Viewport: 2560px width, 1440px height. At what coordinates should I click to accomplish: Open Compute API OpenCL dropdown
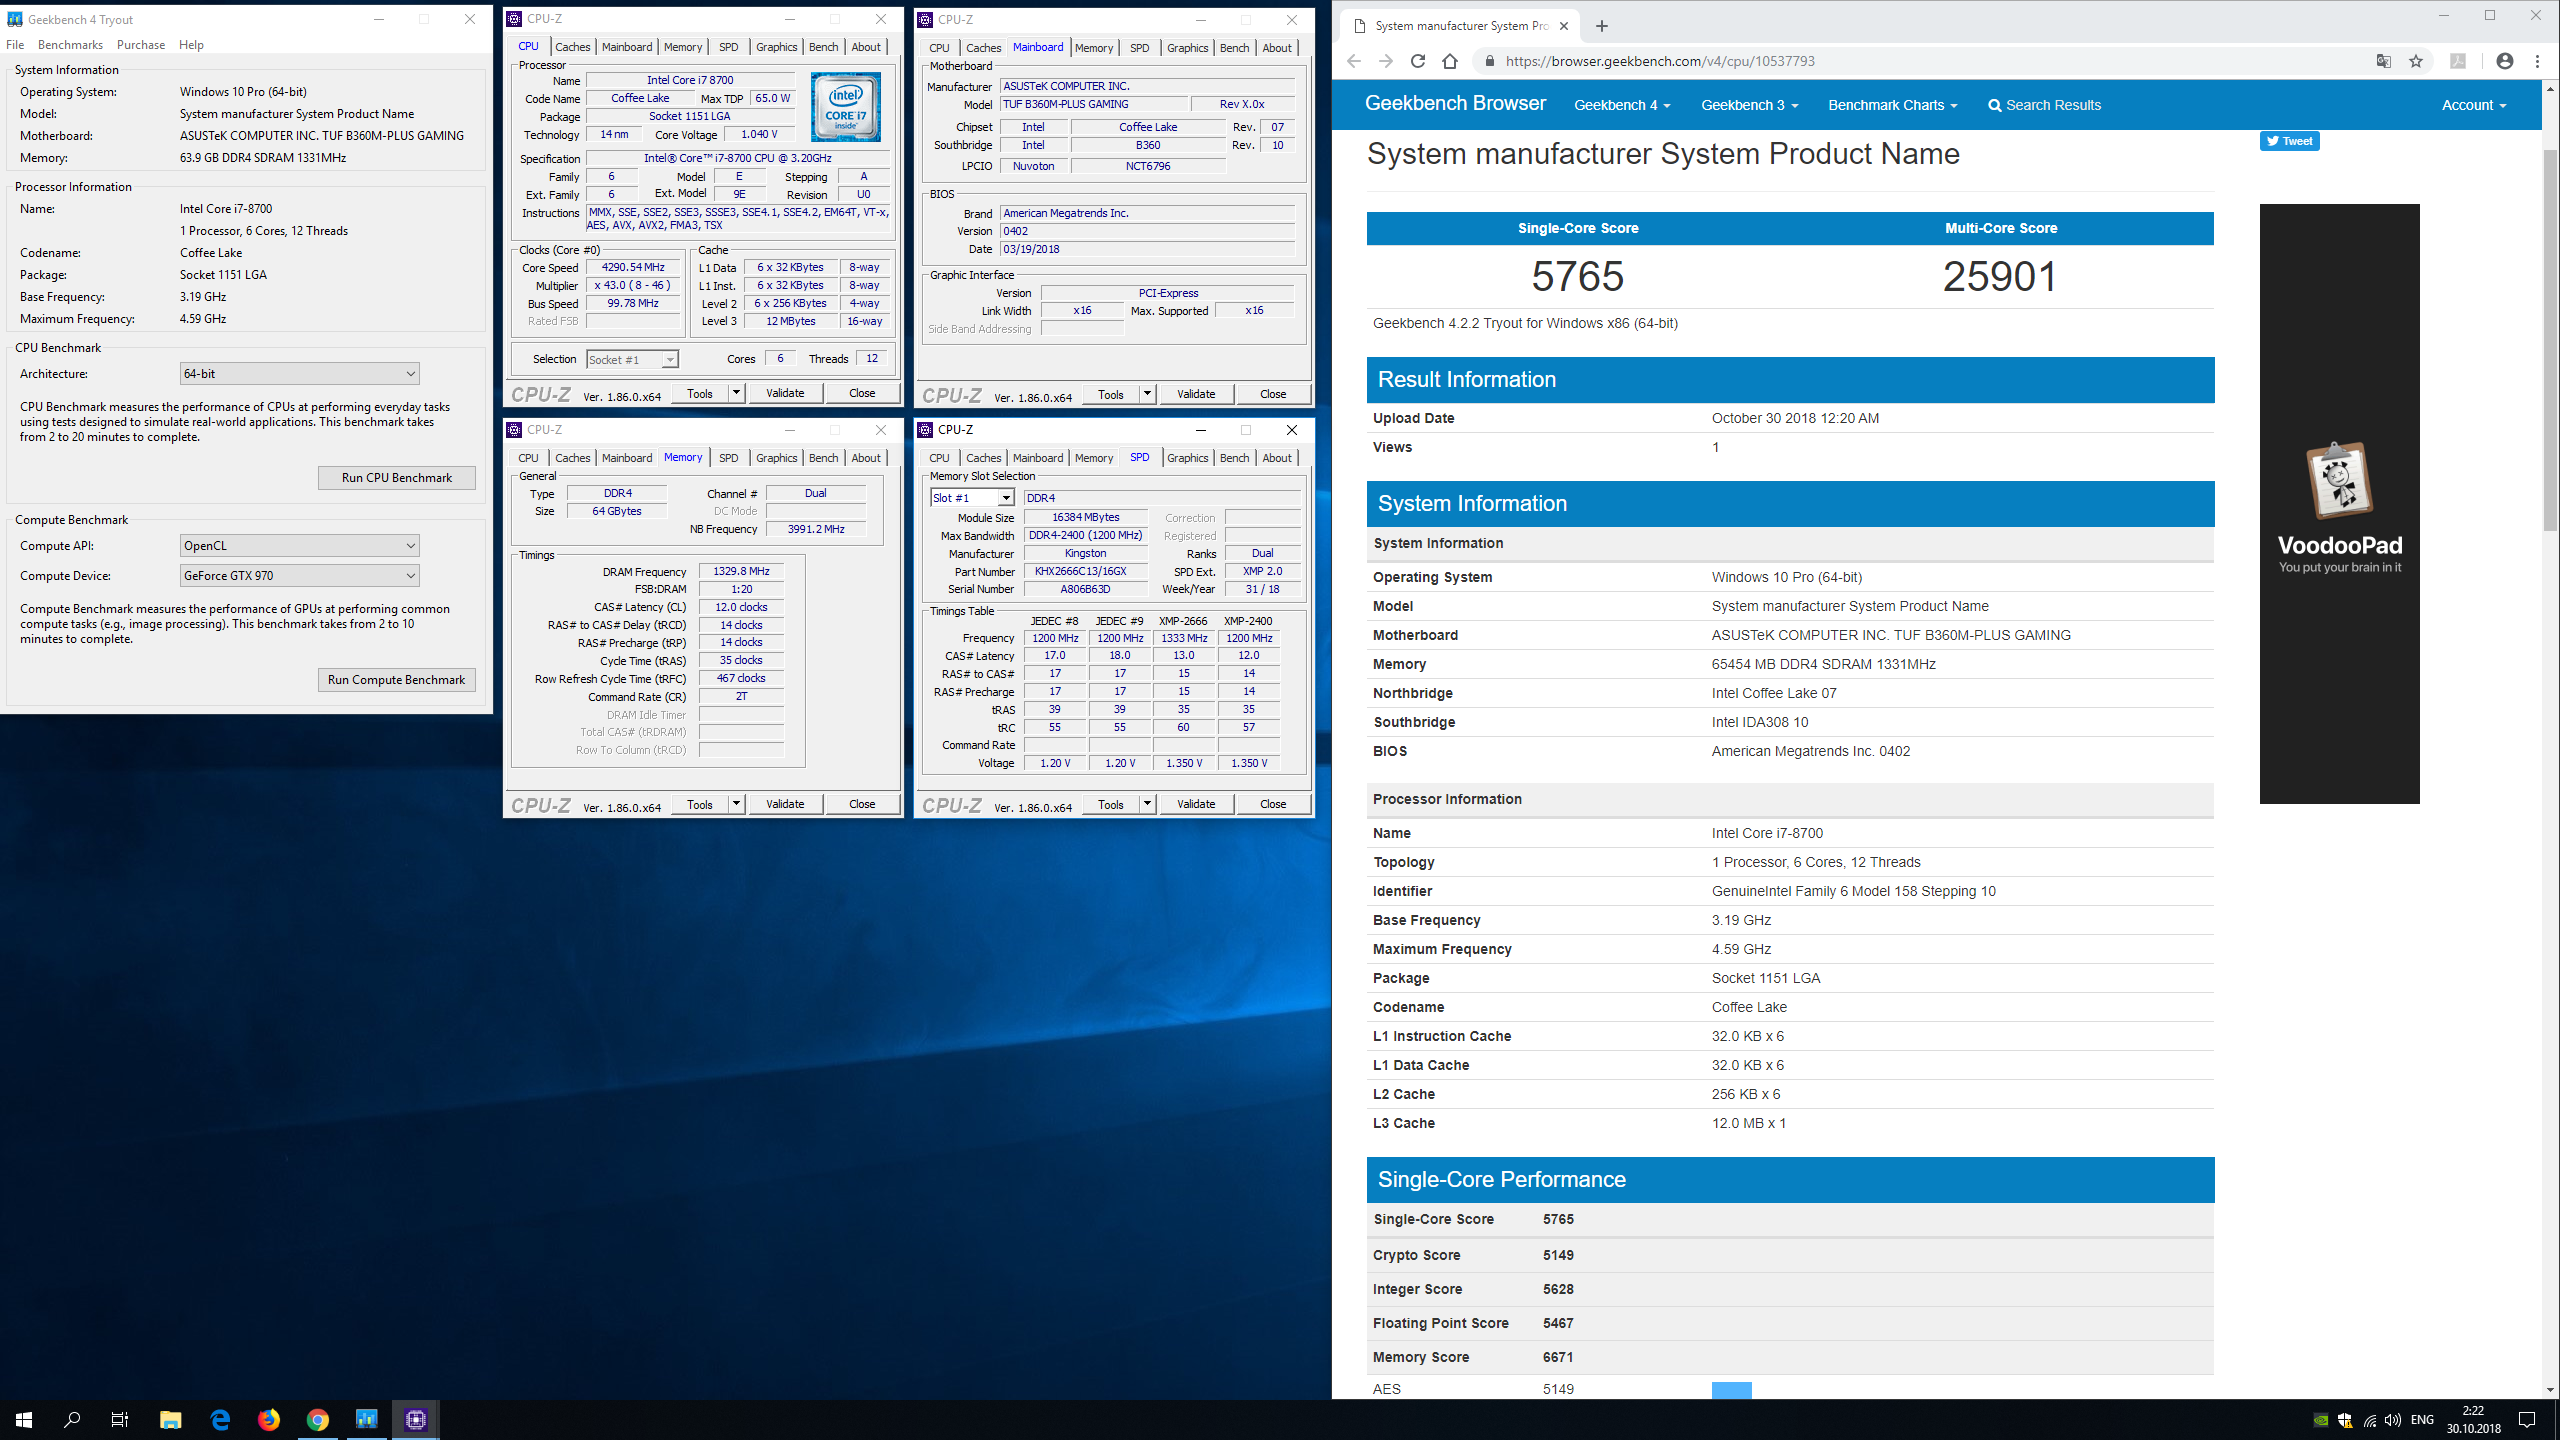pyautogui.click(x=300, y=545)
